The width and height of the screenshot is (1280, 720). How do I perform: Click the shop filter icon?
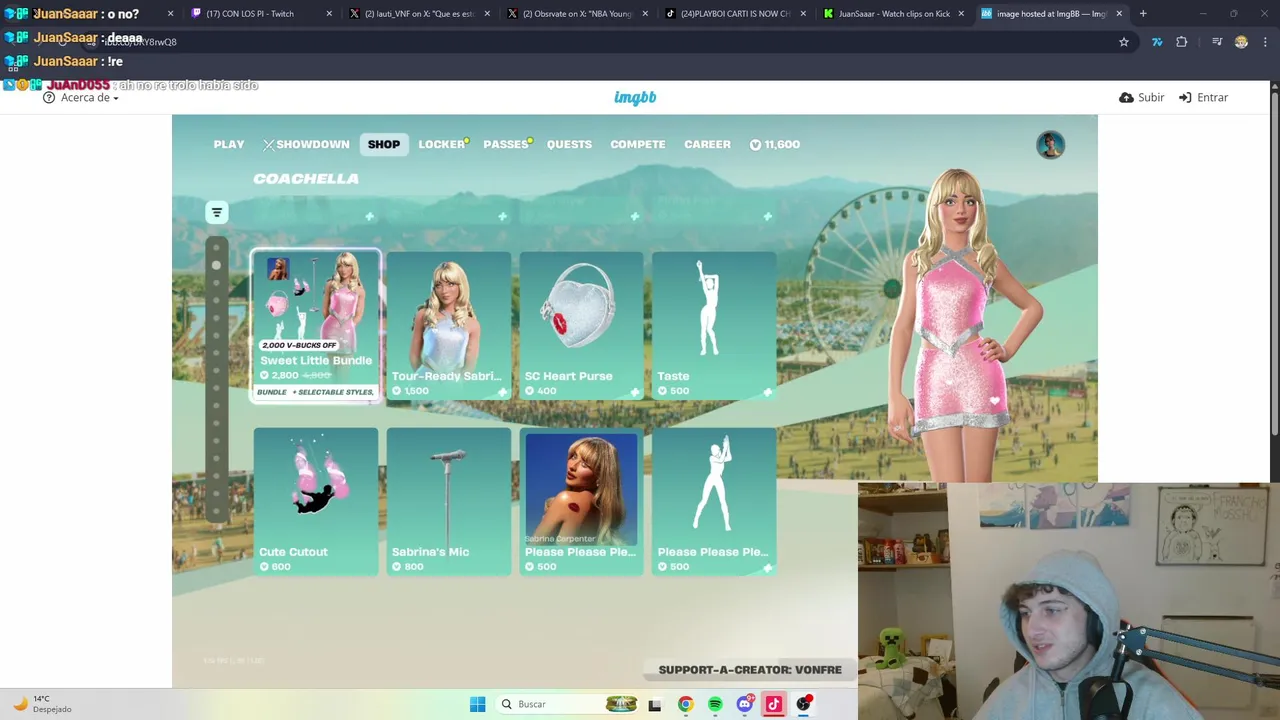[216, 212]
